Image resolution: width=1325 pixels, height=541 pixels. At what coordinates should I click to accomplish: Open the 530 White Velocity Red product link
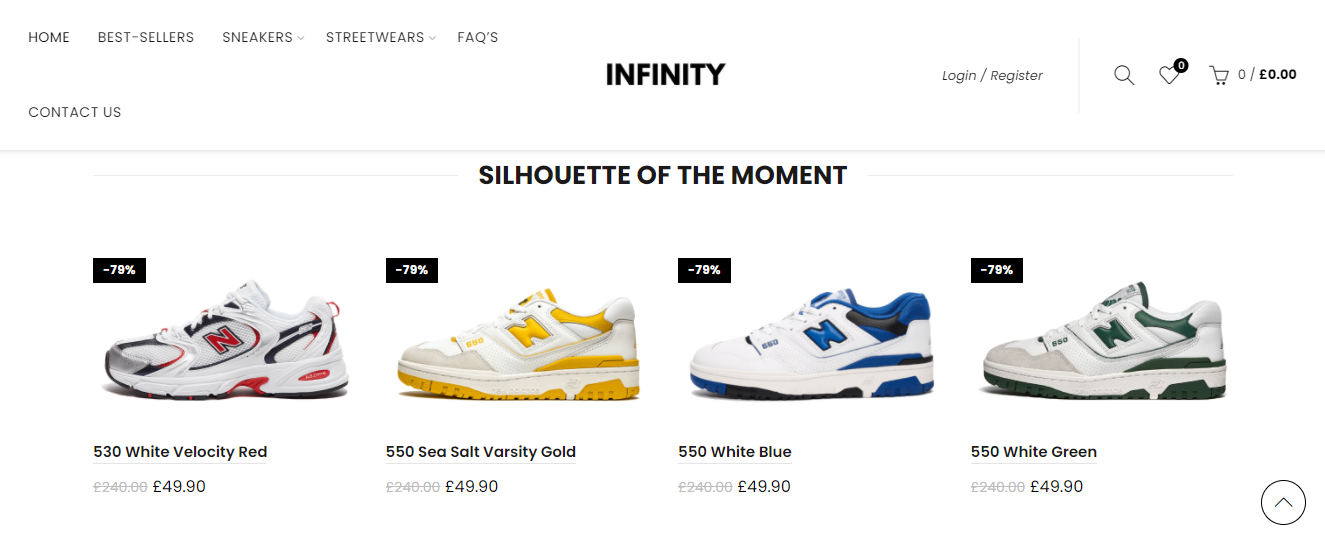pos(180,452)
